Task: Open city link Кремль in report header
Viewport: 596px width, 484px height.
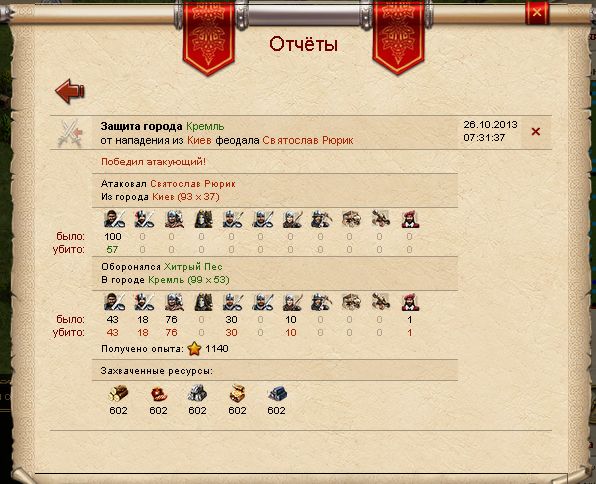Action: 205,126
